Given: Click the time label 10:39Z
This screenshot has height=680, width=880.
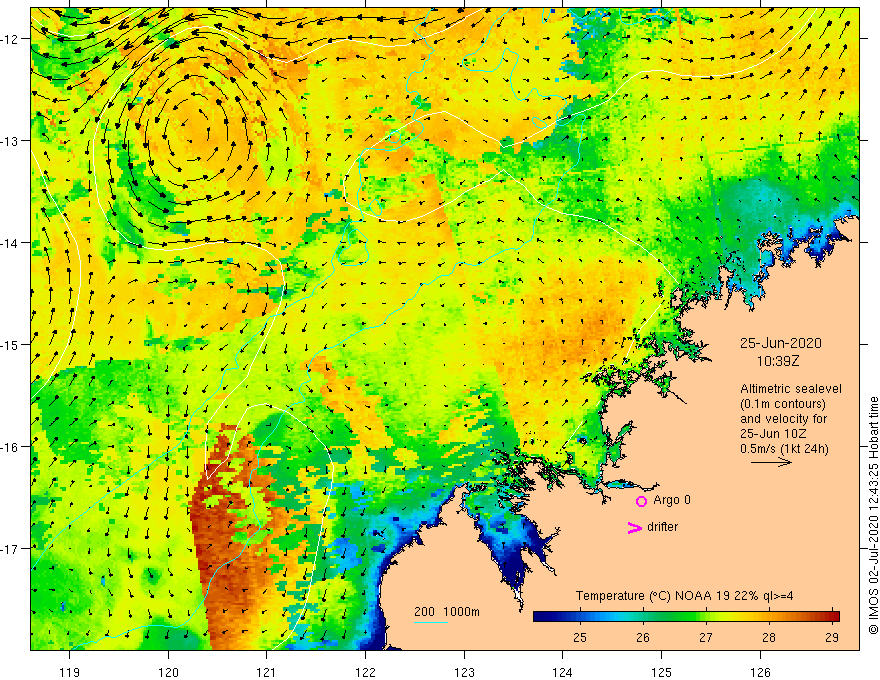Looking at the screenshot, I should 778,361.
